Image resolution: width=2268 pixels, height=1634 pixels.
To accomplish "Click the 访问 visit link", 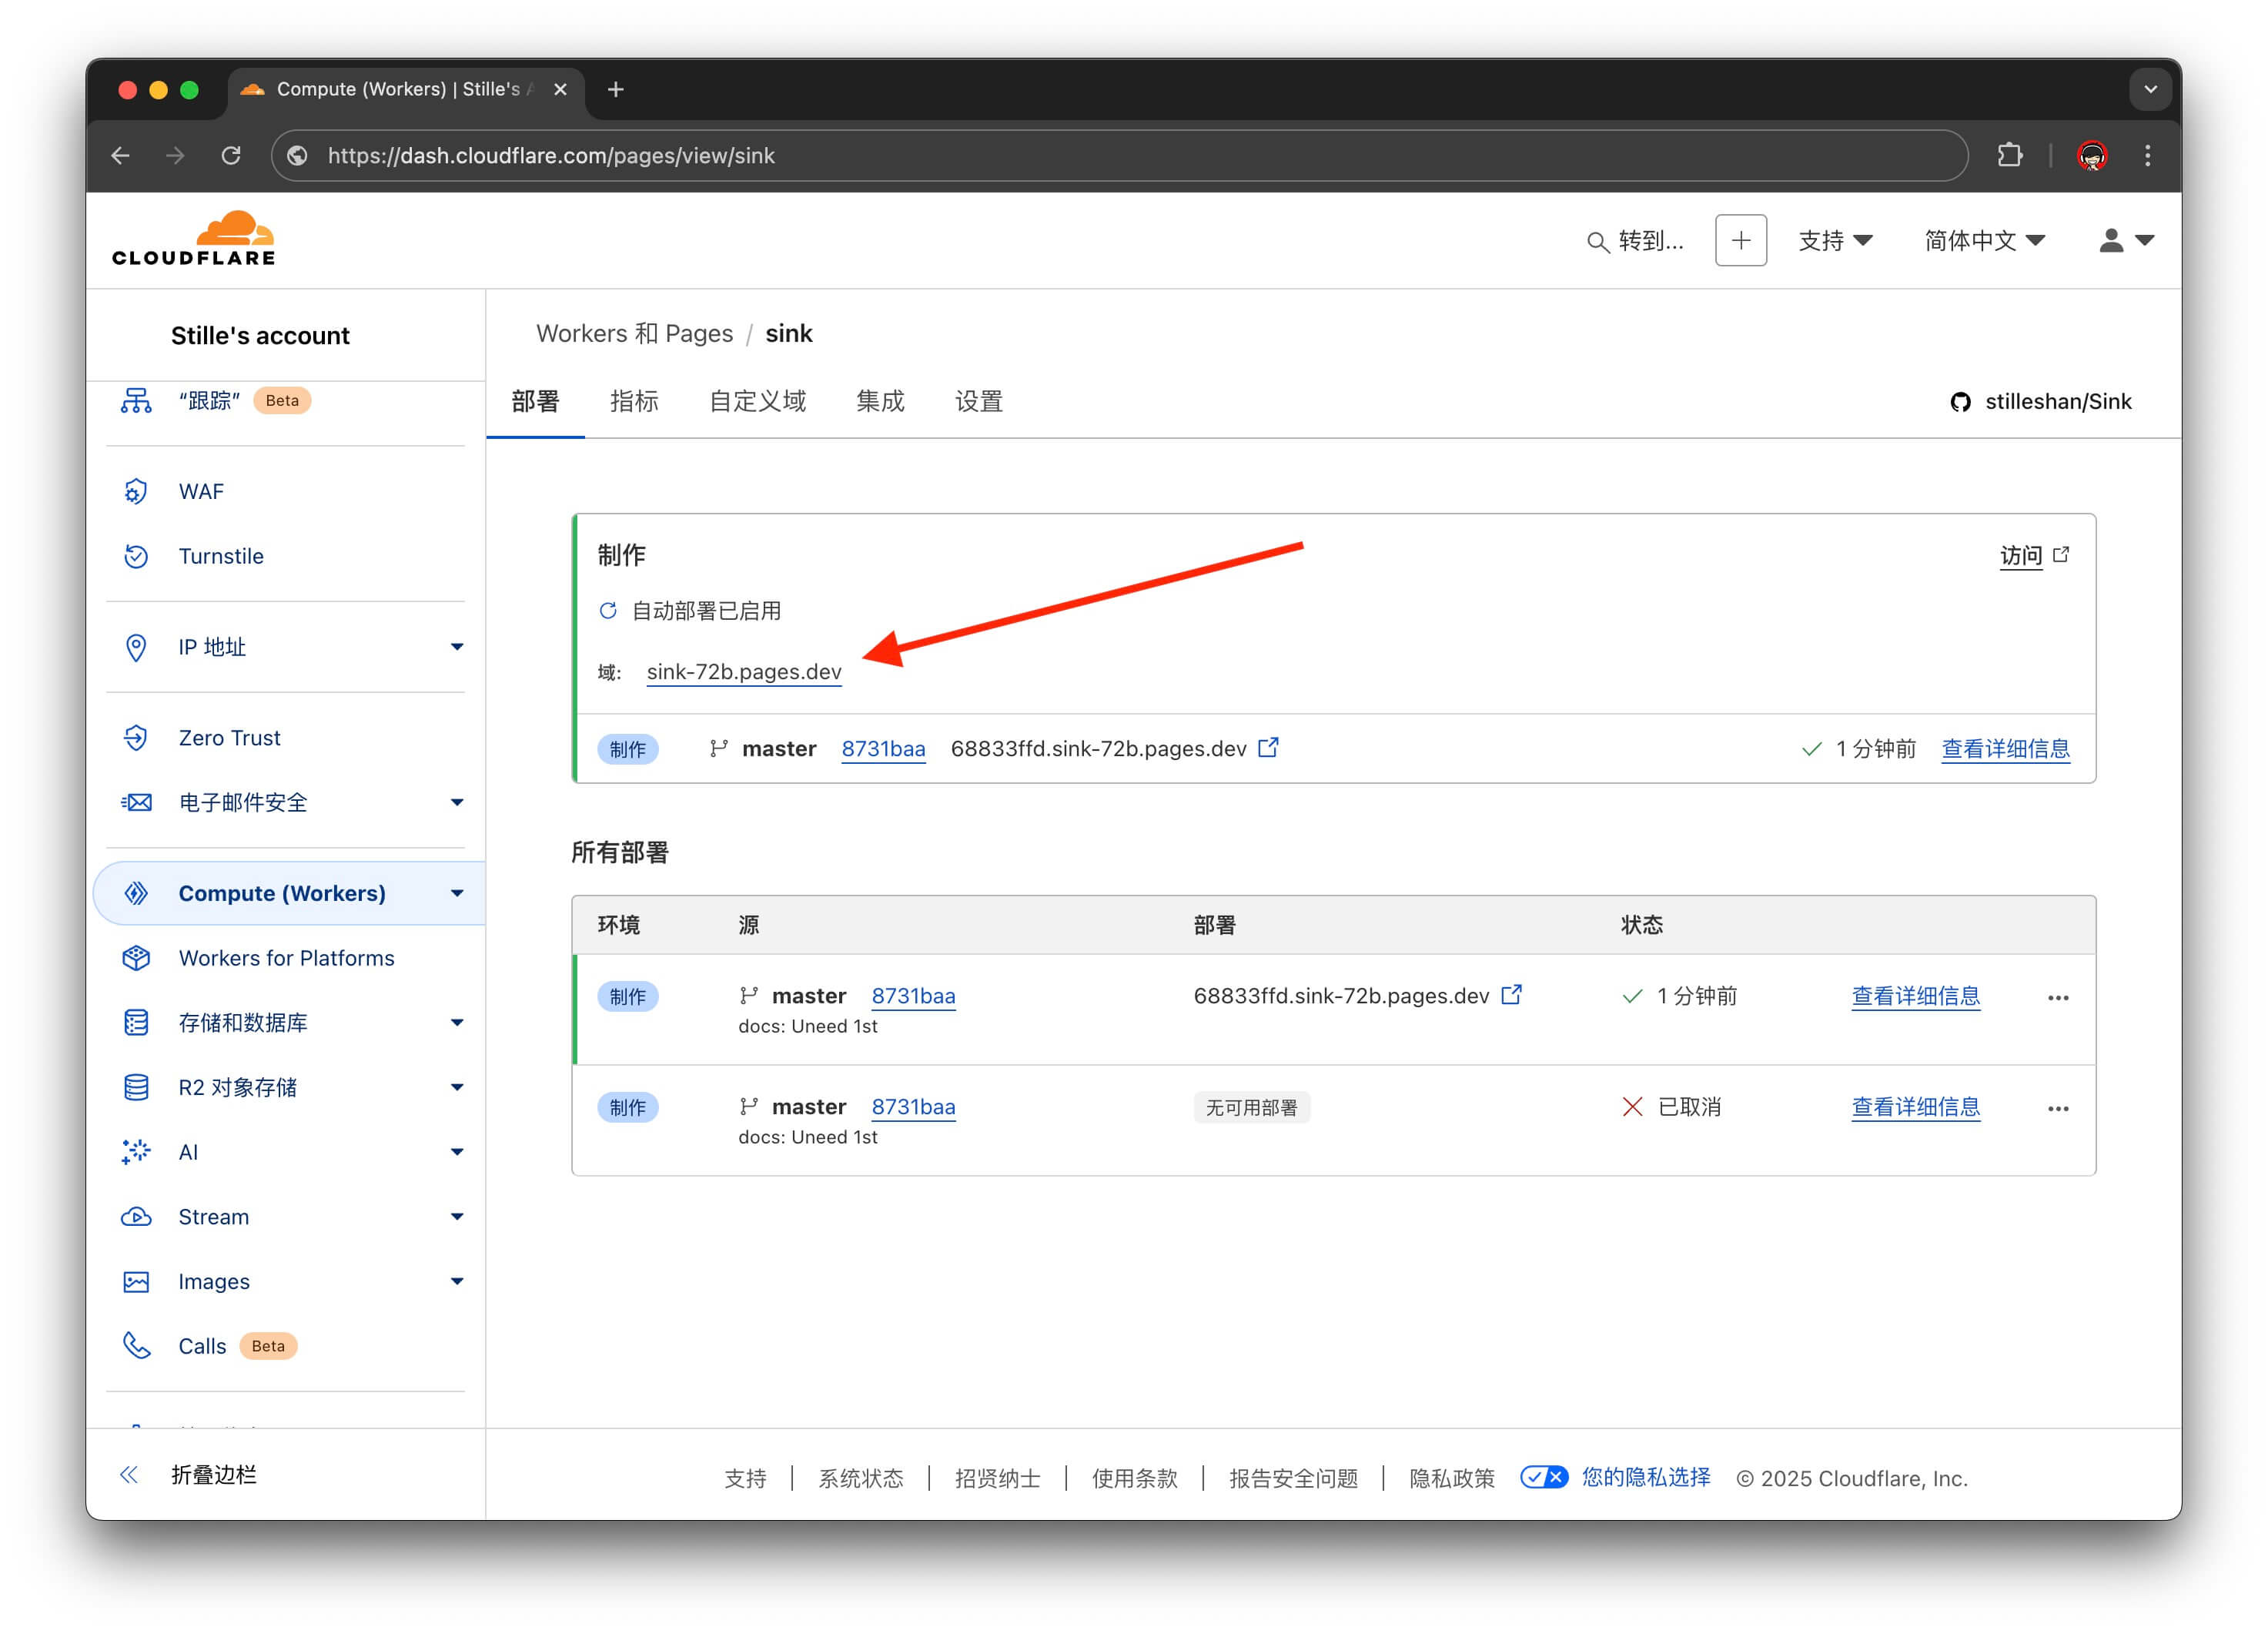I will tap(2021, 555).
